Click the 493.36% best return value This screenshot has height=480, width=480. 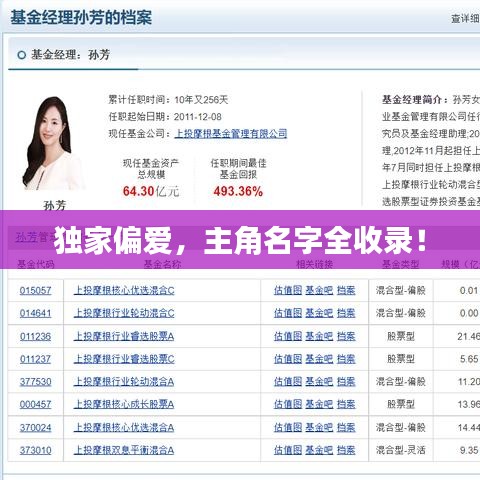pos(238,191)
